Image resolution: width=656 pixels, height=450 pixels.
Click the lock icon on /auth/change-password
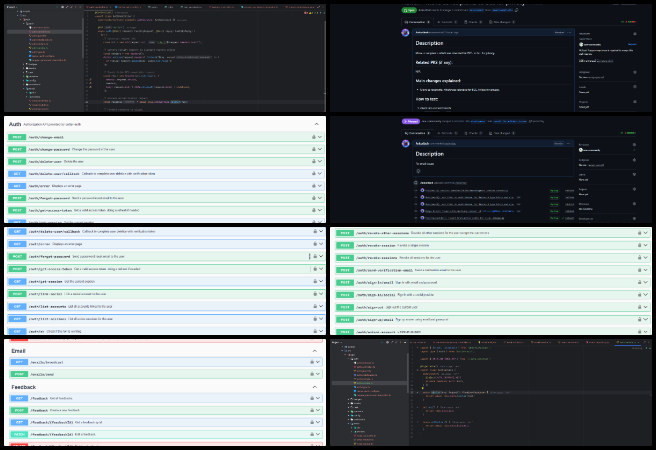(313, 149)
